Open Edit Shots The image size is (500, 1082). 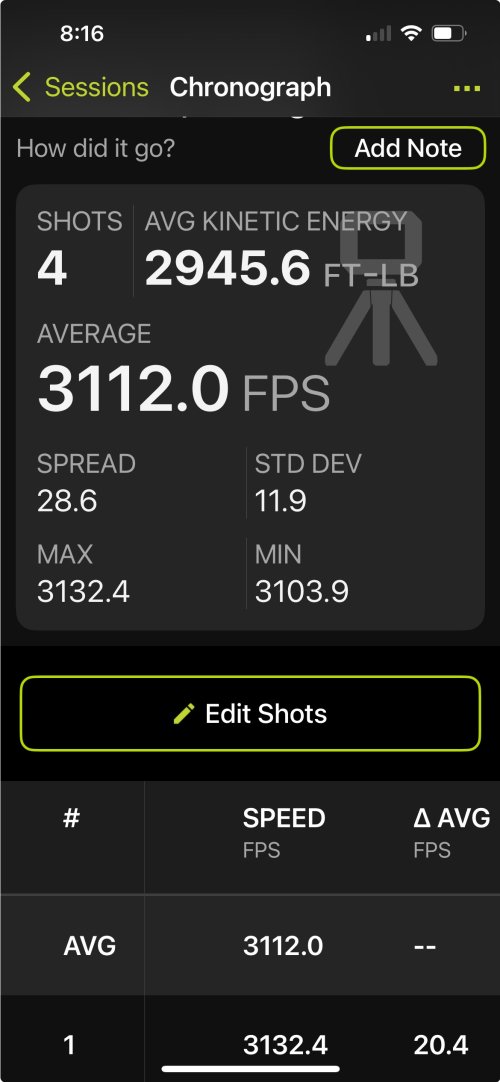tap(250, 714)
